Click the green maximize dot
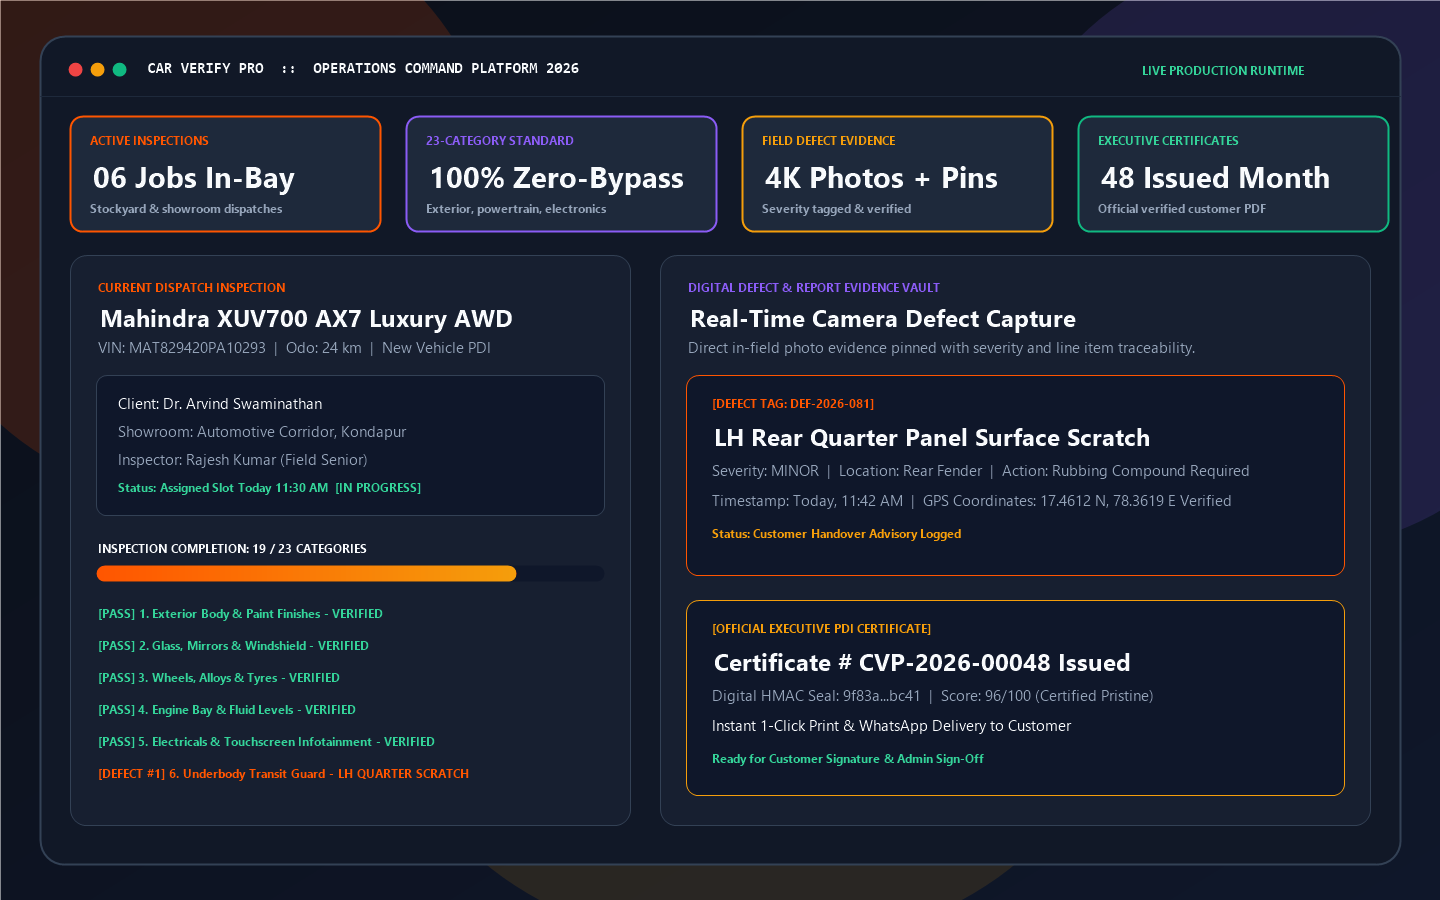The height and width of the screenshot is (900, 1440). 119,69
